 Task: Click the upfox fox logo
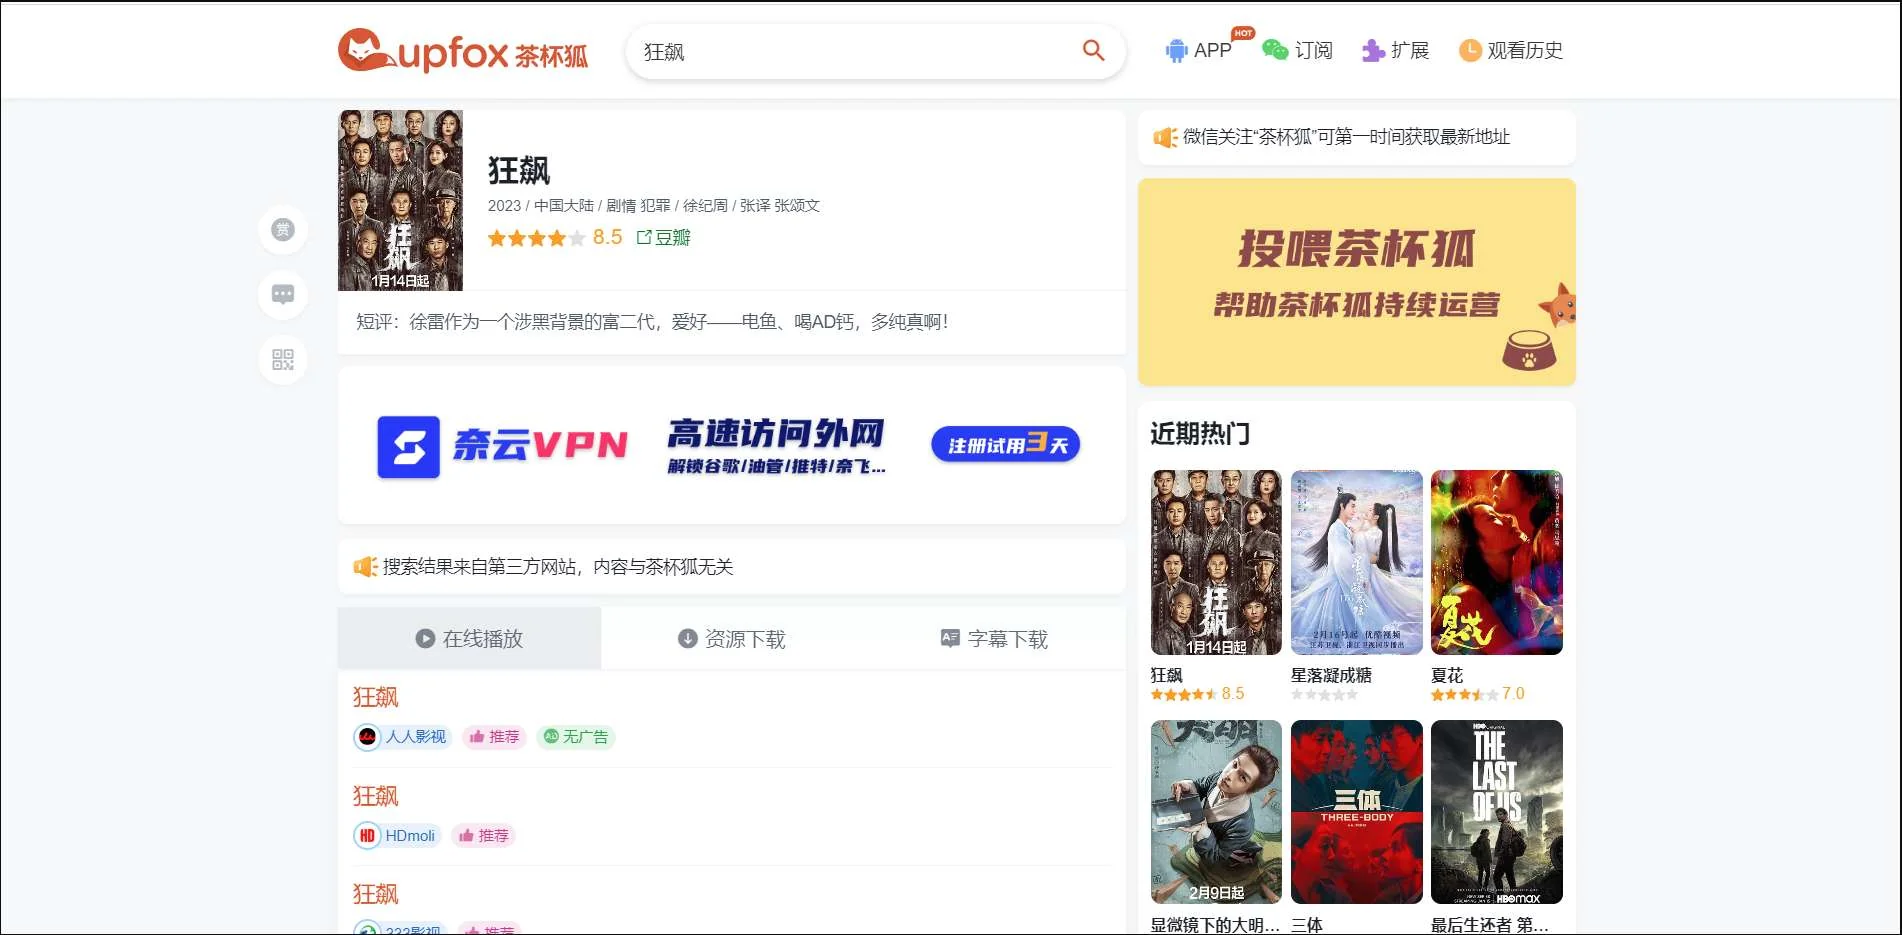(x=362, y=50)
